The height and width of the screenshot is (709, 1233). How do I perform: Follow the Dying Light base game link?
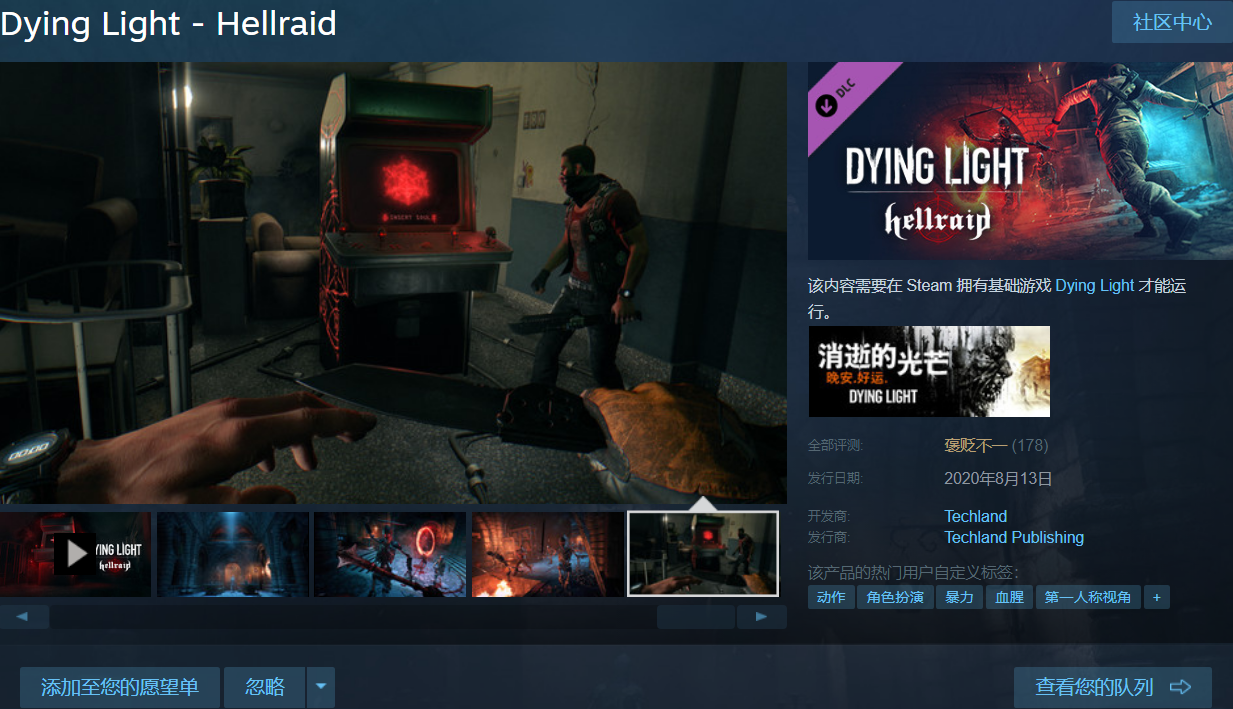pos(1095,285)
